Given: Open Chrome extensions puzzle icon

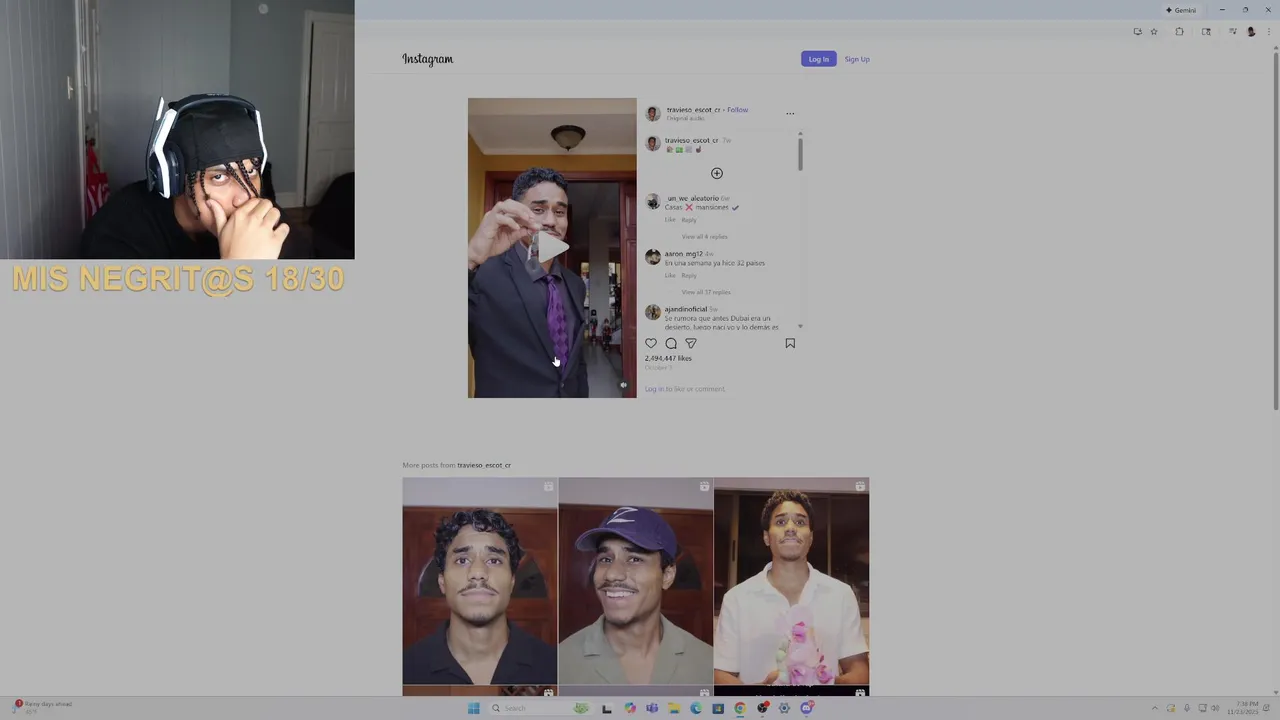Looking at the screenshot, I should pyautogui.click(x=1179, y=31).
